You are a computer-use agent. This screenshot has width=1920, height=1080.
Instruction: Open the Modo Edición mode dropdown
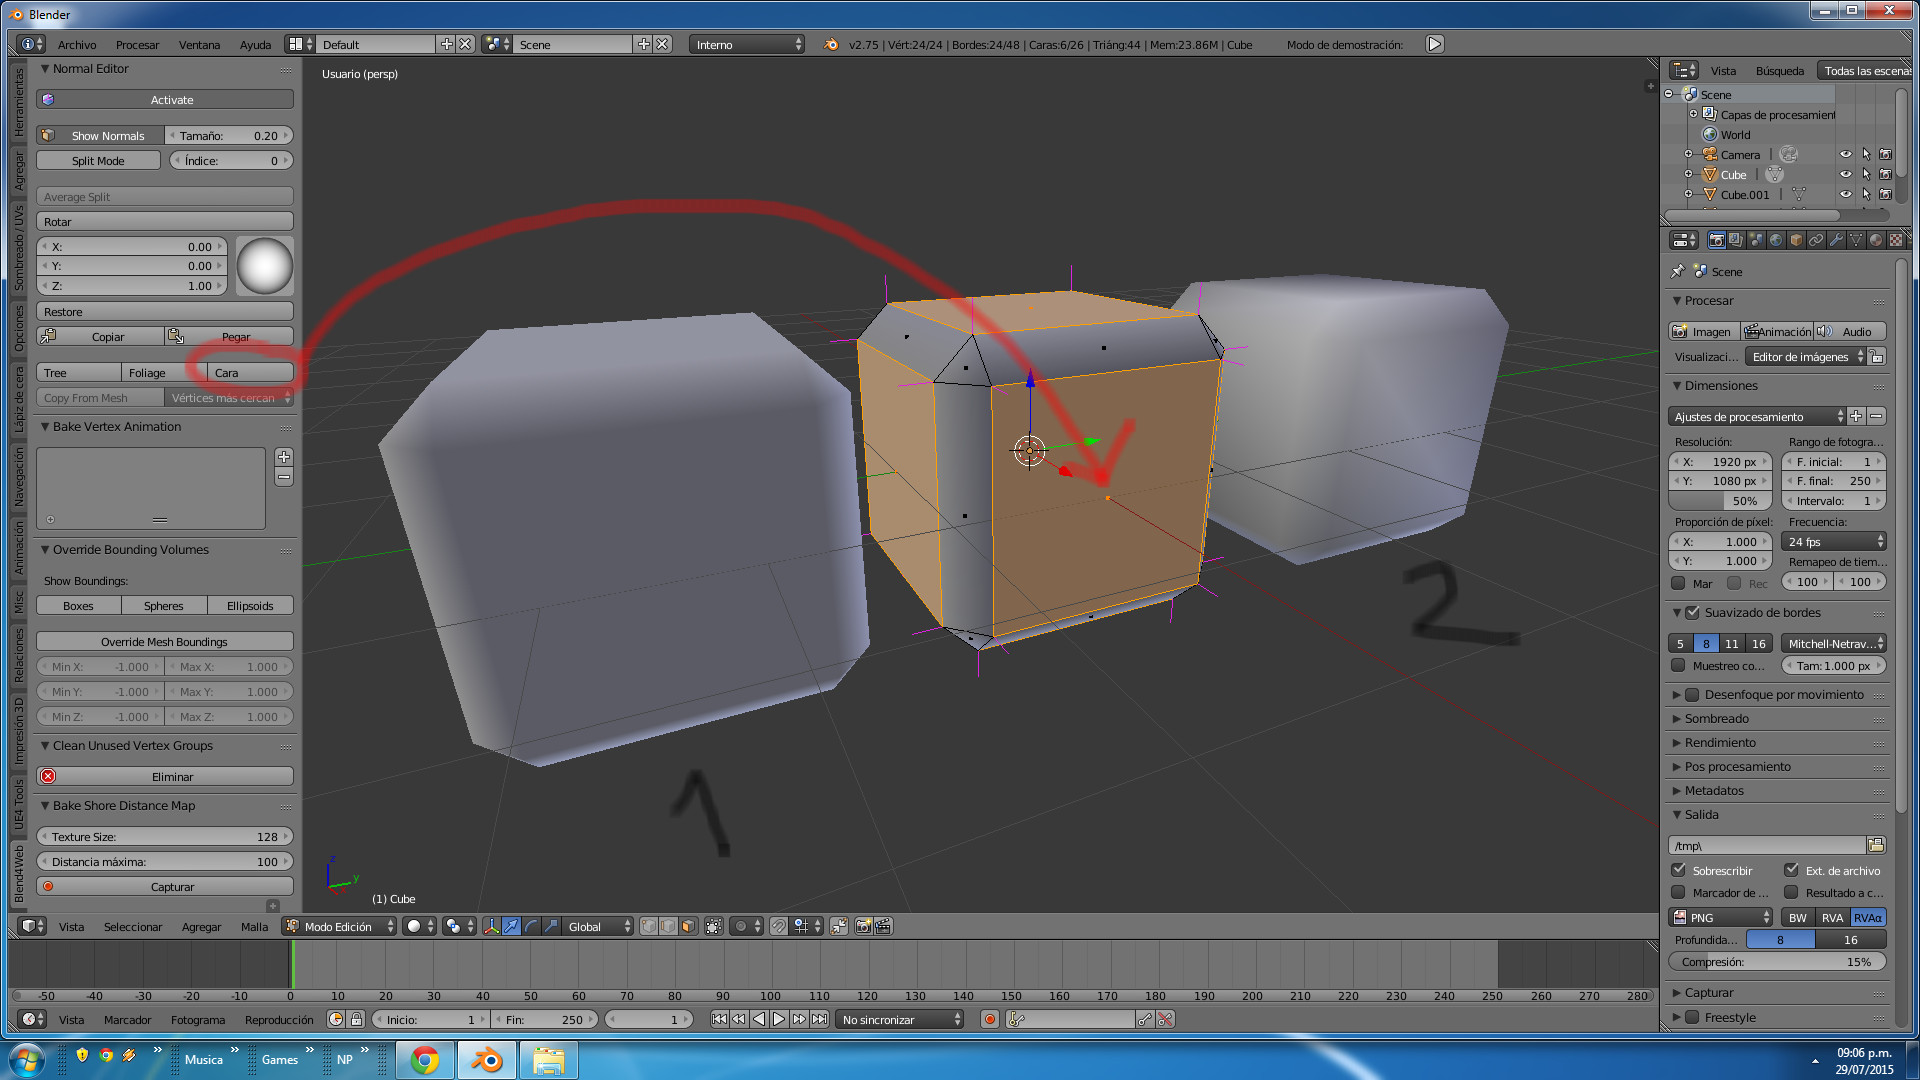point(340,927)
